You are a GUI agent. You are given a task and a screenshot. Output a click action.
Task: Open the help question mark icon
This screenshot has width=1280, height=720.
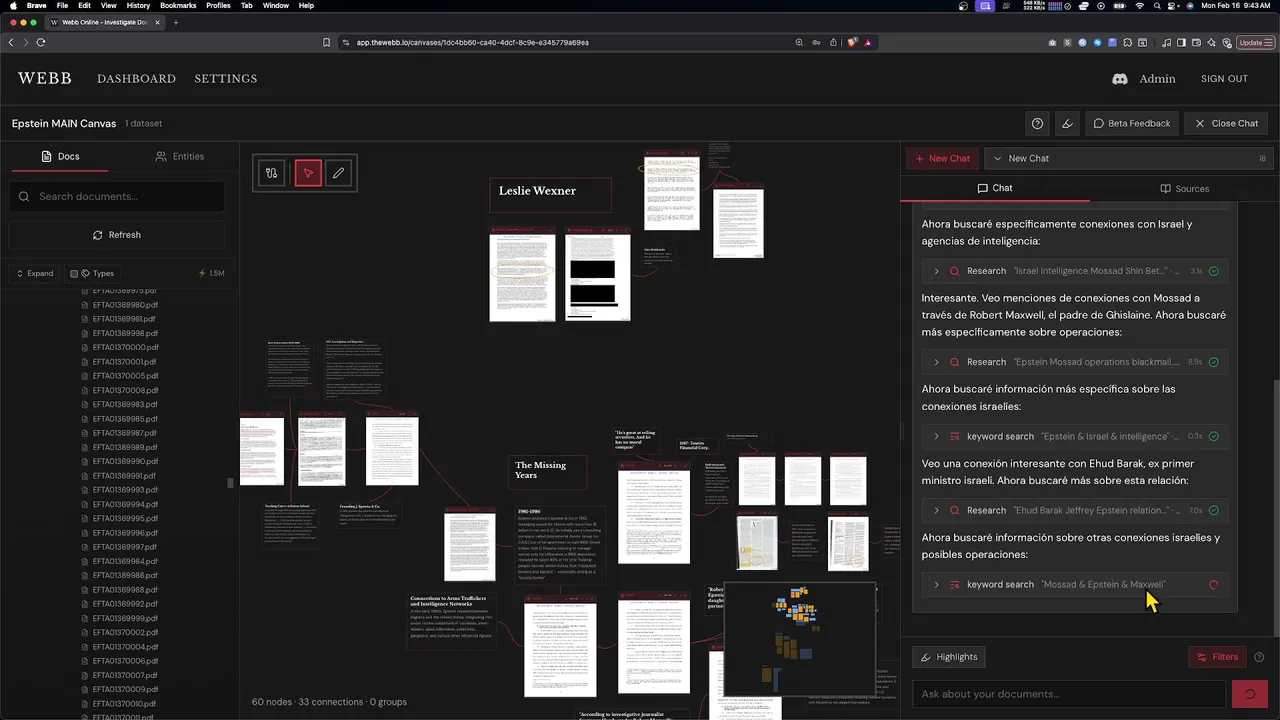[x=1038, y=123]
